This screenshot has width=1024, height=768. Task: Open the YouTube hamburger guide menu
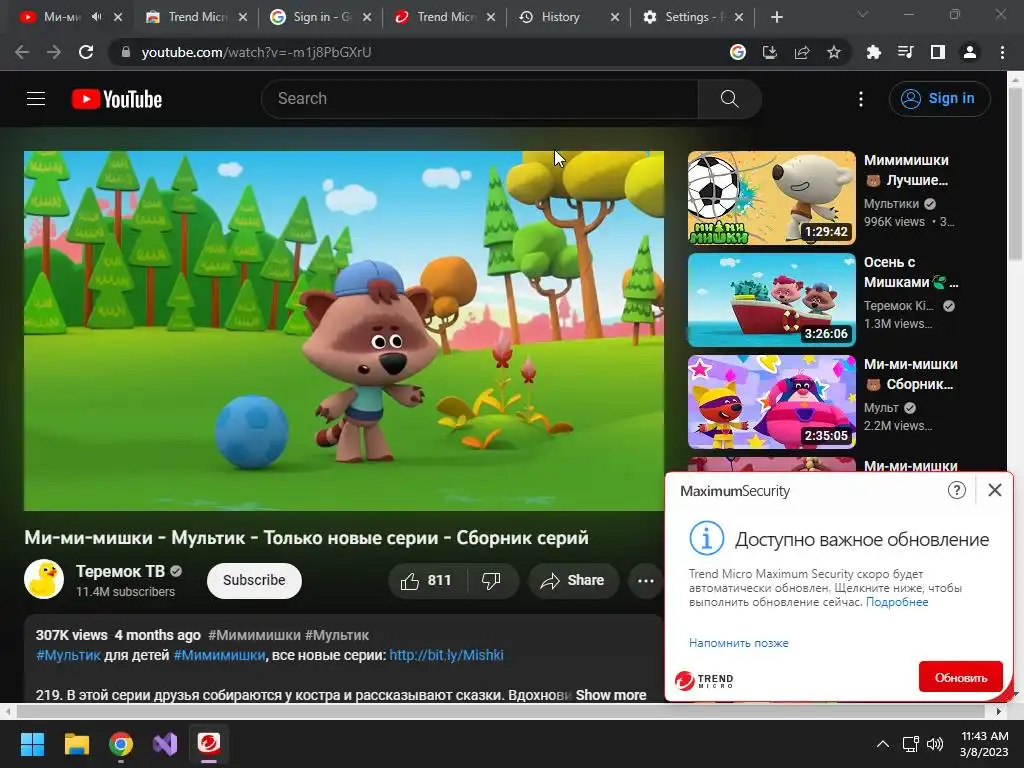tap(36, 99)
